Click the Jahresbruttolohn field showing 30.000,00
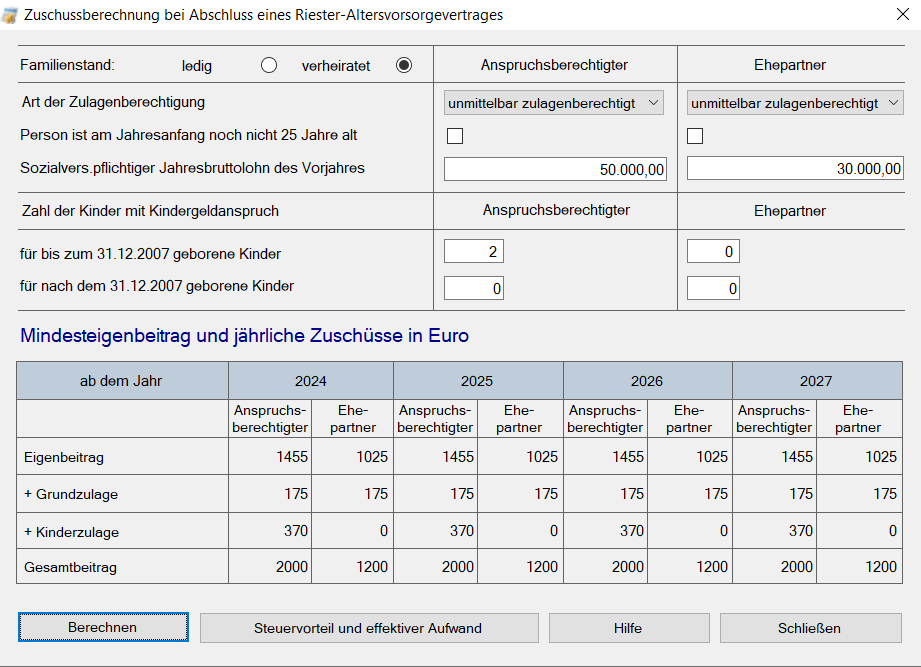Viewport: 921px width, 667px height. 795,170
